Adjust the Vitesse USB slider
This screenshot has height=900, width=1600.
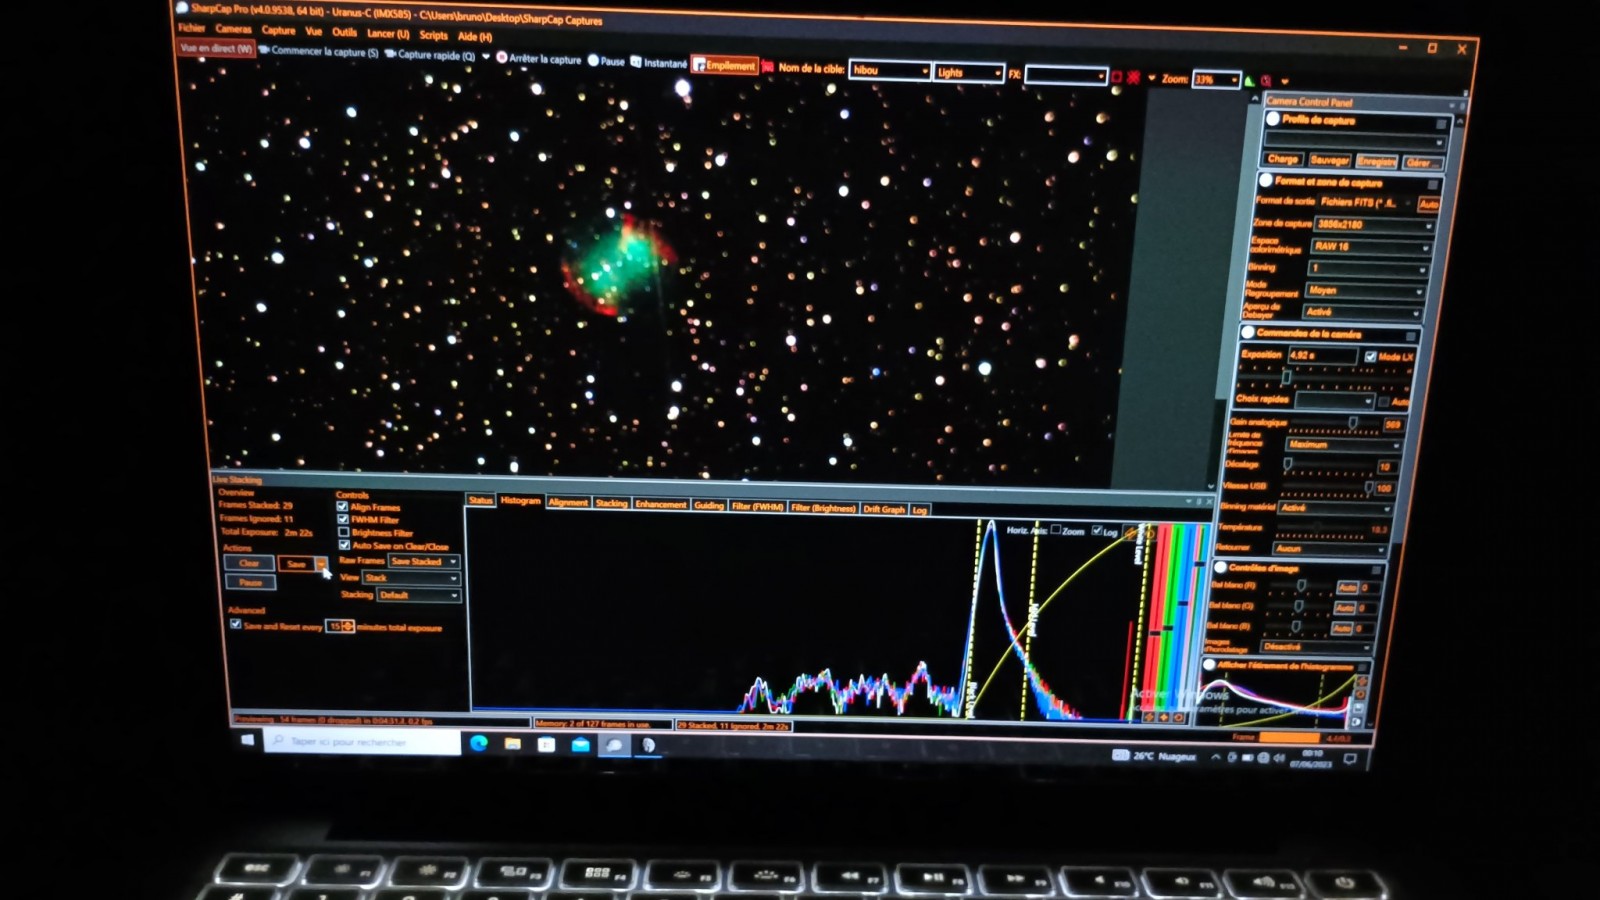(1368, 487)
